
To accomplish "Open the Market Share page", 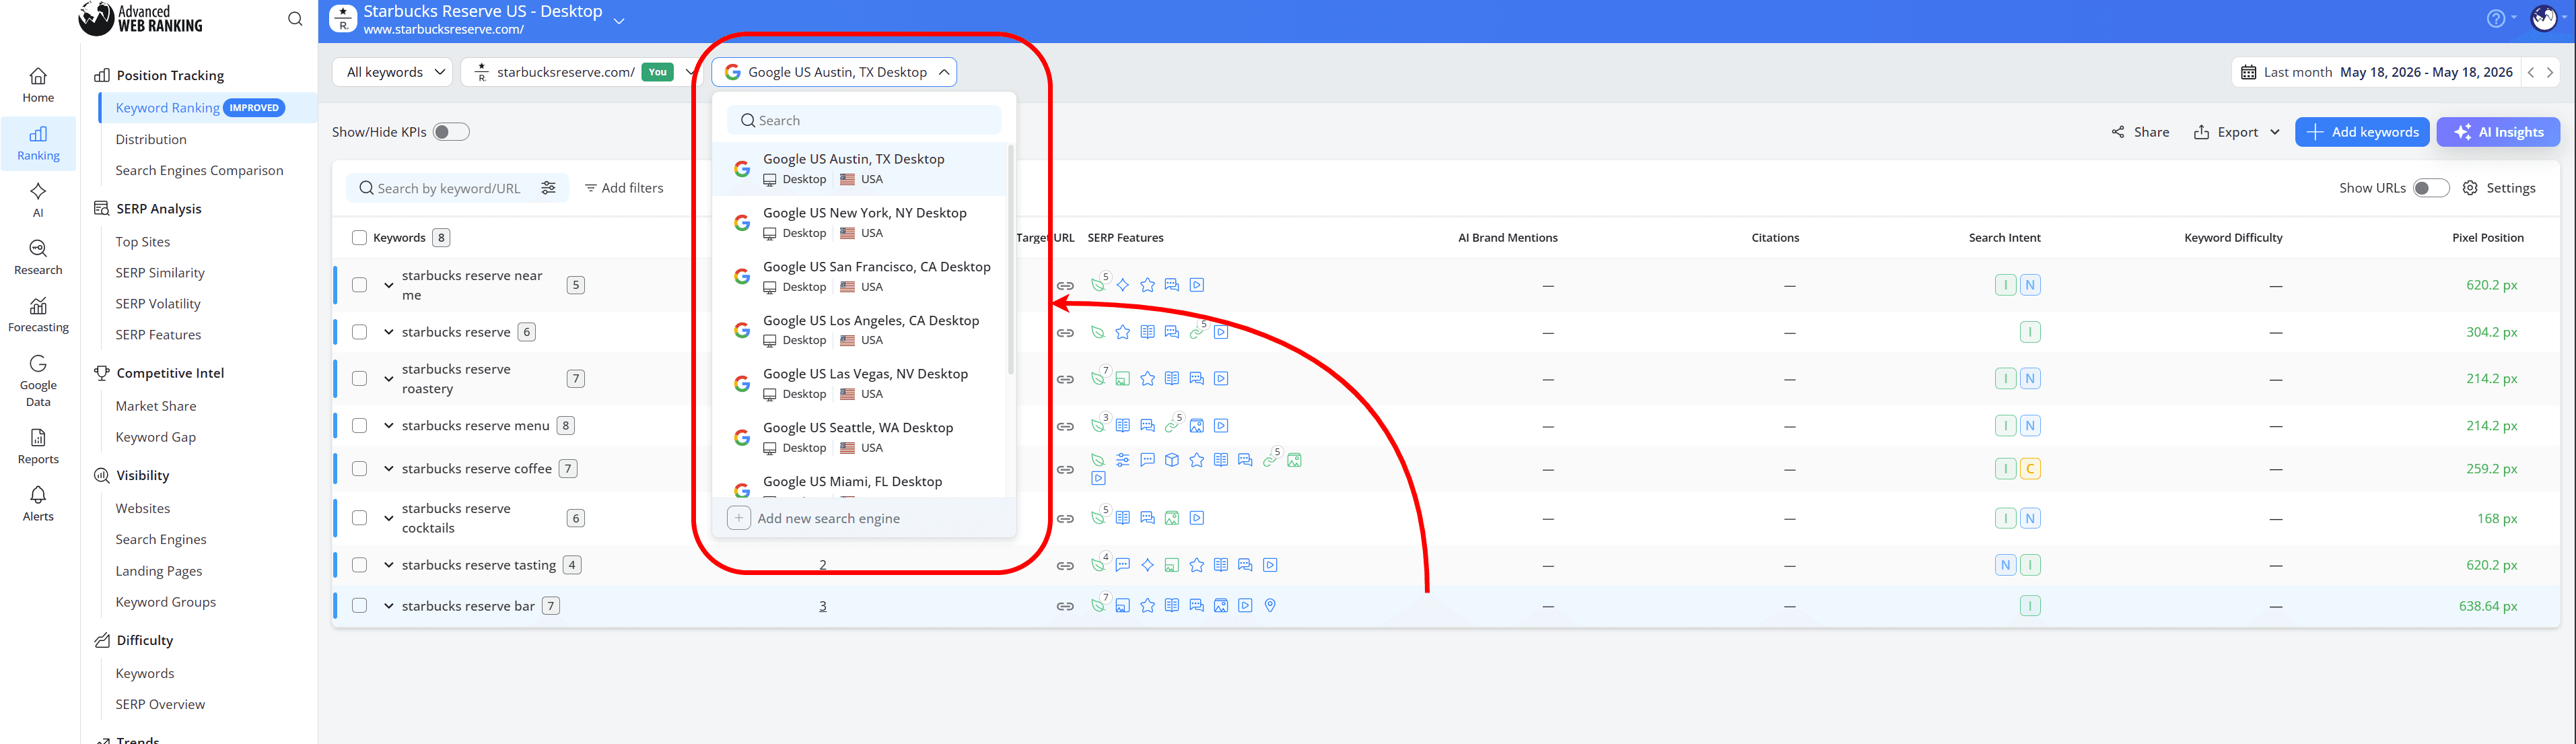I will pyautogui.click(x=156, y=406).
